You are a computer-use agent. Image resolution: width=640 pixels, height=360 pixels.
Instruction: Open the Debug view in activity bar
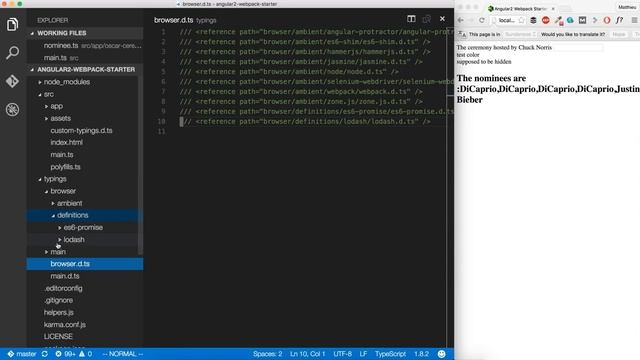[x=13, y=109]
